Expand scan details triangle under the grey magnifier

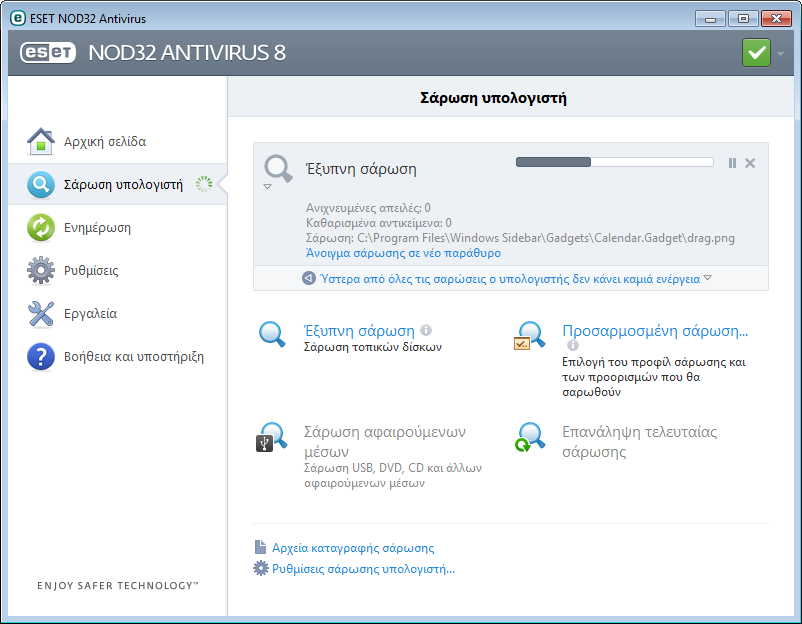[267, 187]
